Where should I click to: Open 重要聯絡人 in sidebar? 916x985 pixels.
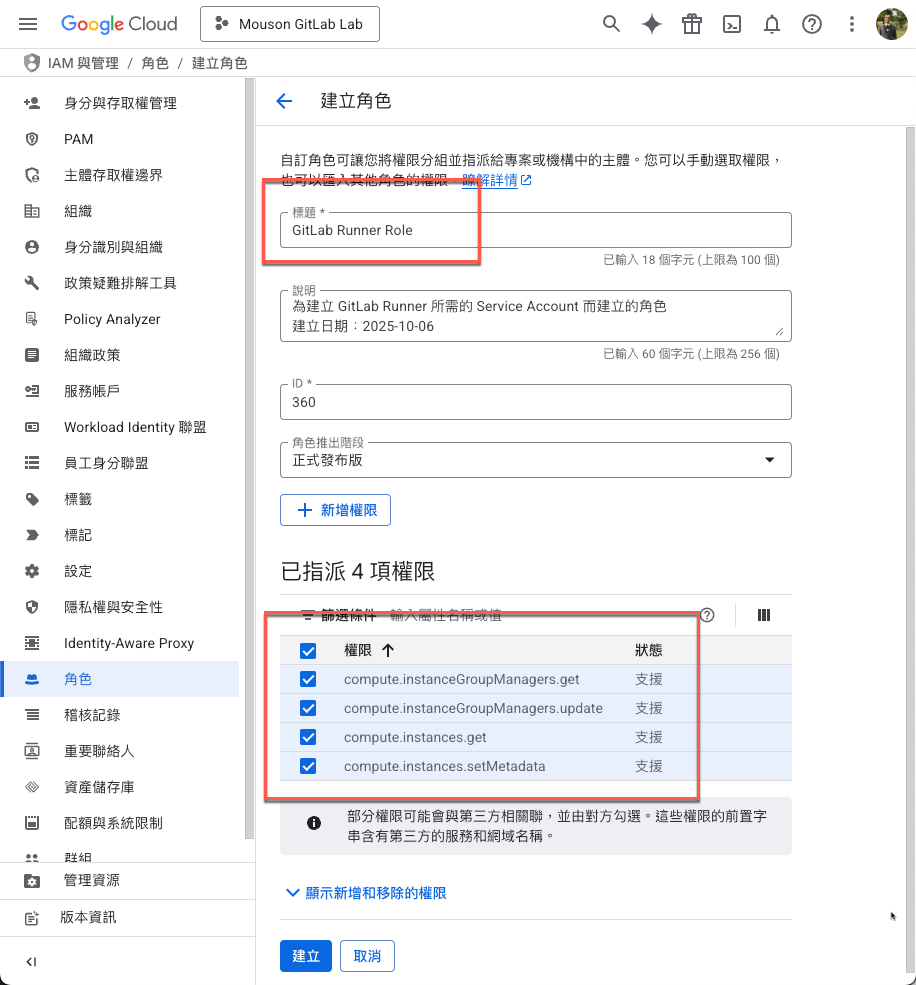pyautogui.click(x=120, y=751)
